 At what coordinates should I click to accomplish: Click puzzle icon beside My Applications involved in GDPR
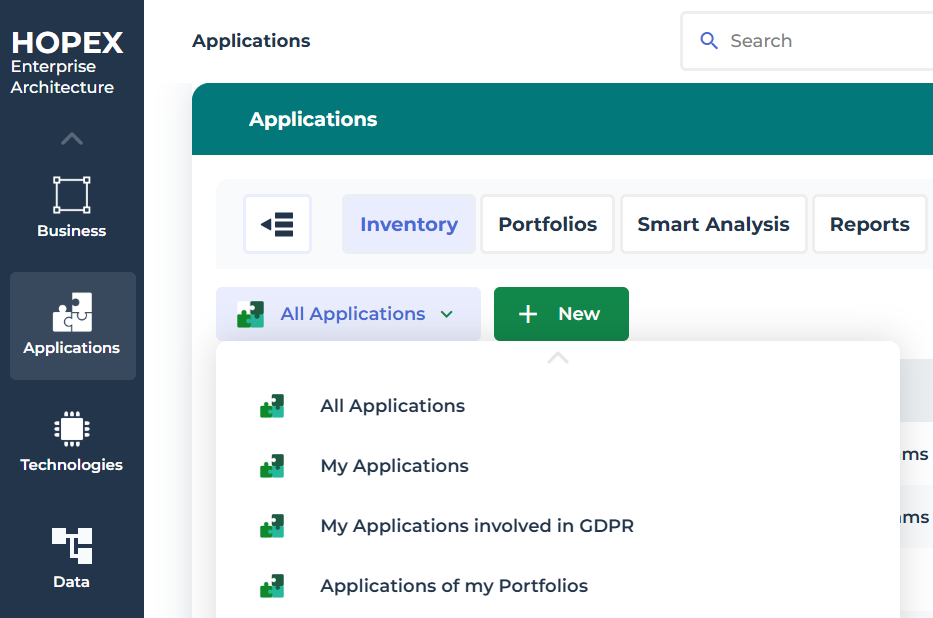click(x=272, y=526)
